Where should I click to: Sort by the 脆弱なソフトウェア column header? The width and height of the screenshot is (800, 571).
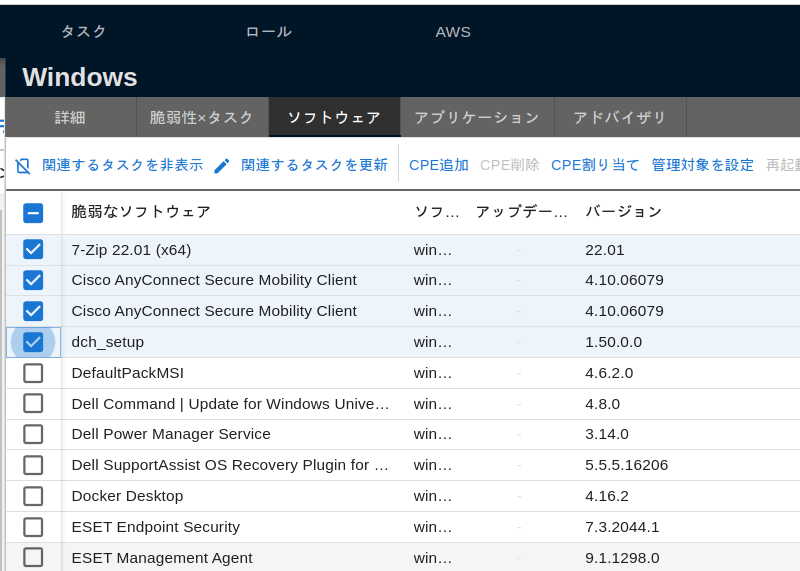coord(141,212)
